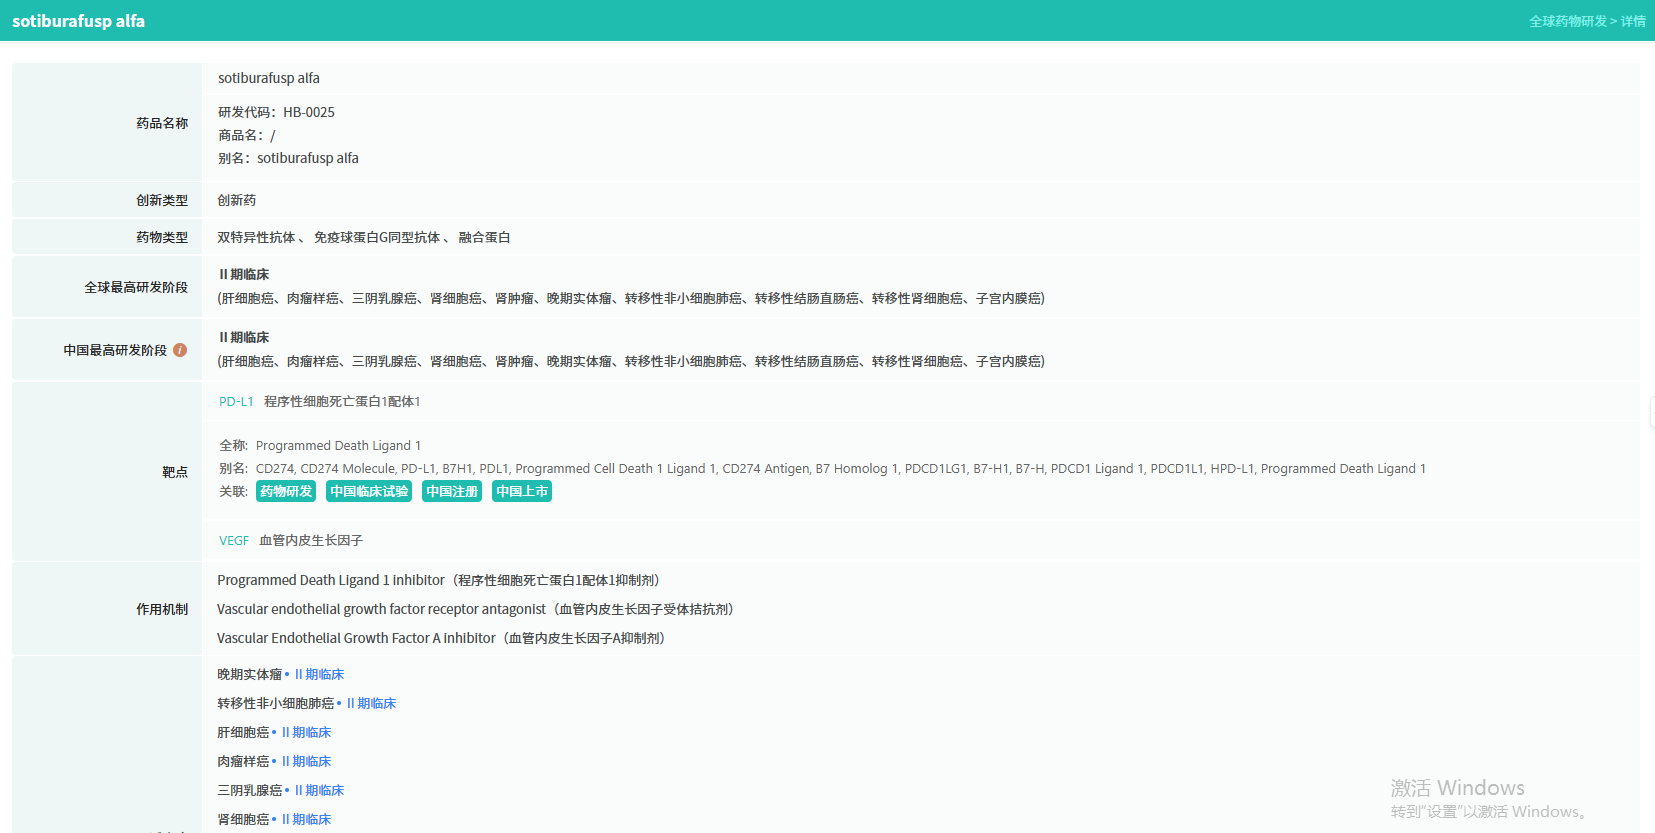Click the 详情 breadcrumb text
1655x833 pixels.
click(x=1633, y=21)
